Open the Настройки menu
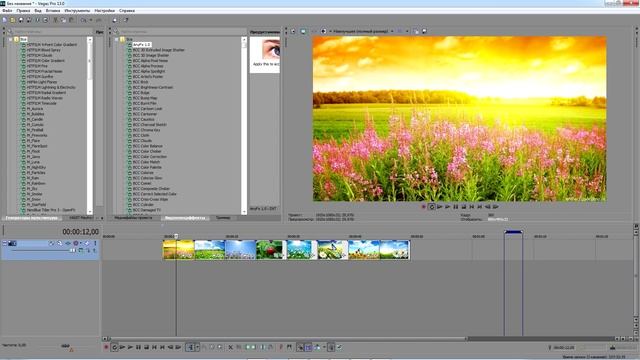 pos(104,11)
